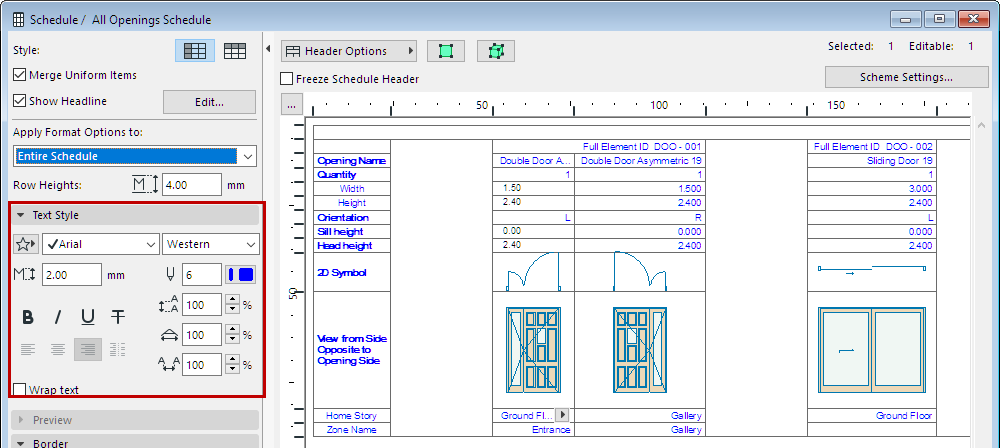Open the Western script dropdown
This screenshot has width=1000, height=448.
210,245
